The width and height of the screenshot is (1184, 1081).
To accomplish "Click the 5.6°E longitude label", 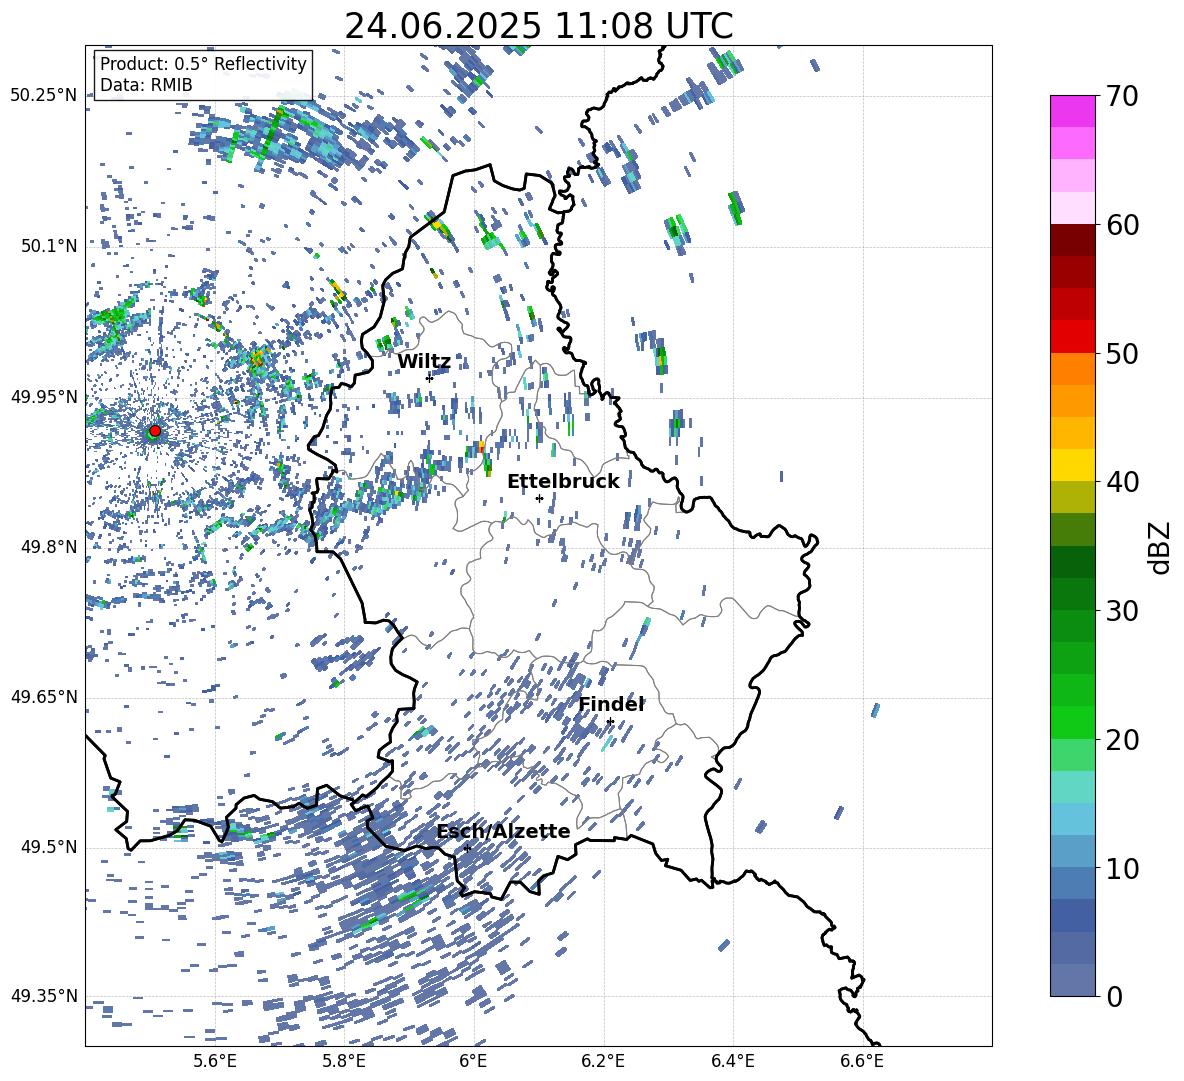I will 215,1061.
